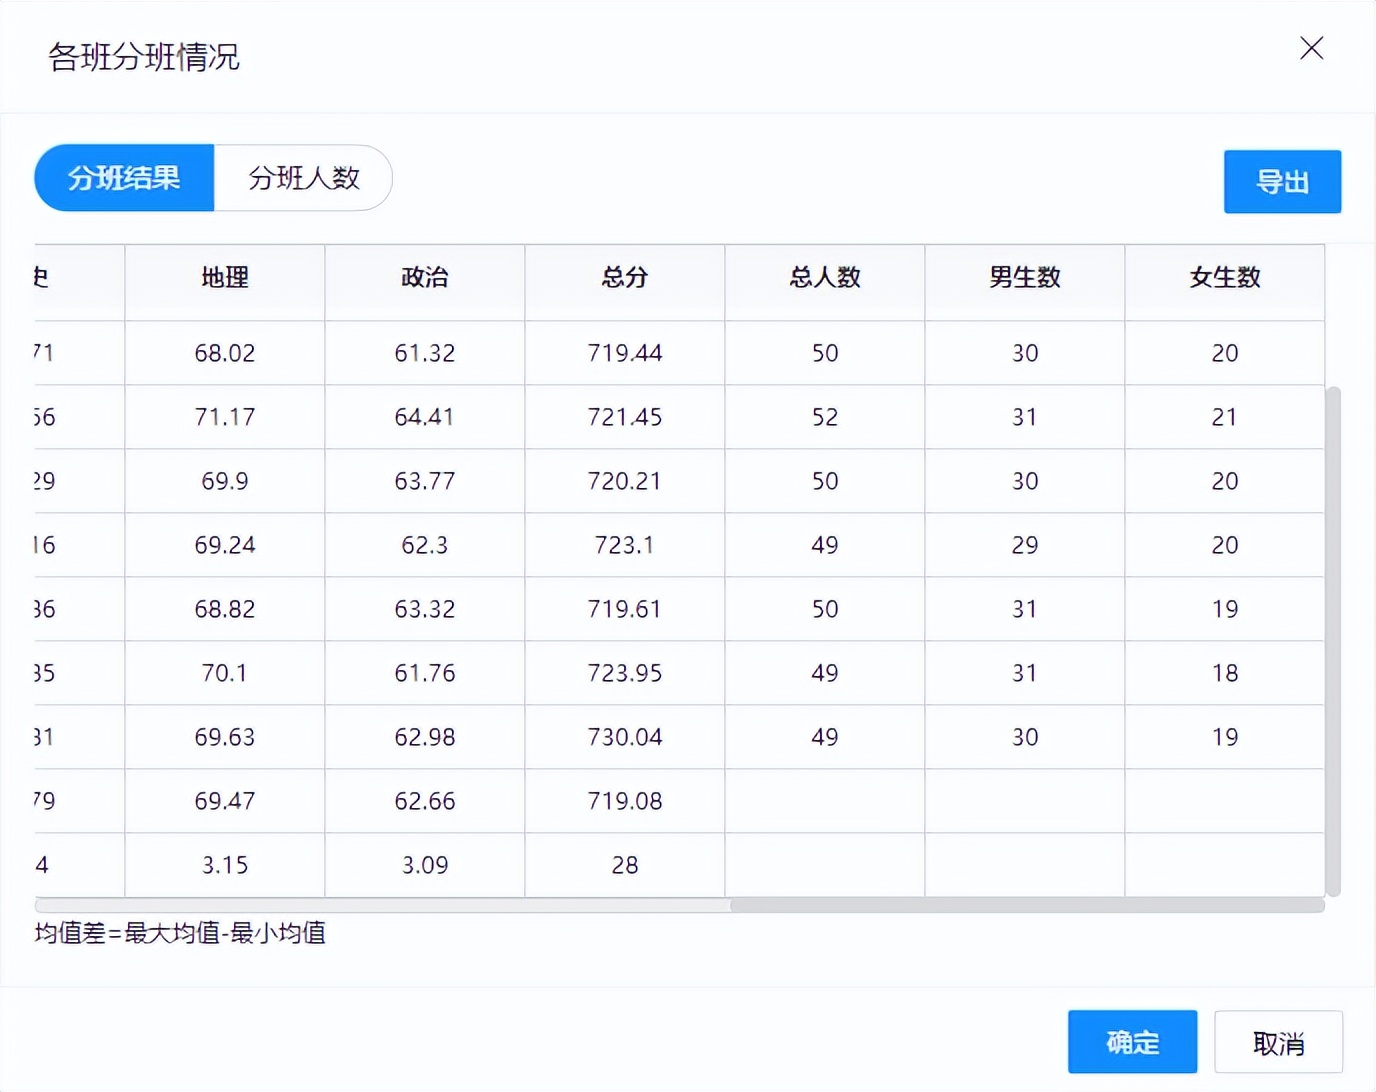Switch to the 分班人数 tab

(304, 178)
